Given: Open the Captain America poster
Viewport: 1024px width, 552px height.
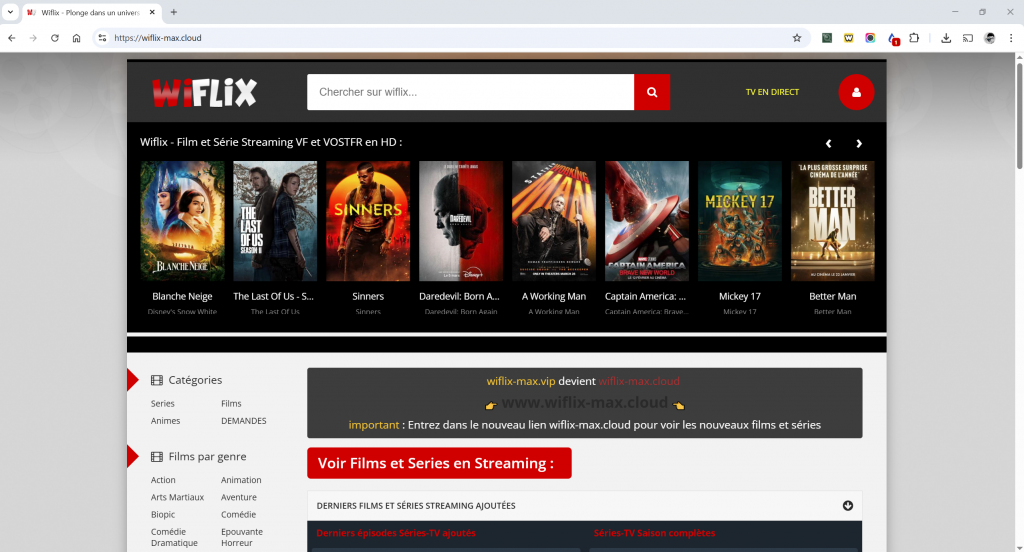Looking at the screenshot, I should (647, 221).
